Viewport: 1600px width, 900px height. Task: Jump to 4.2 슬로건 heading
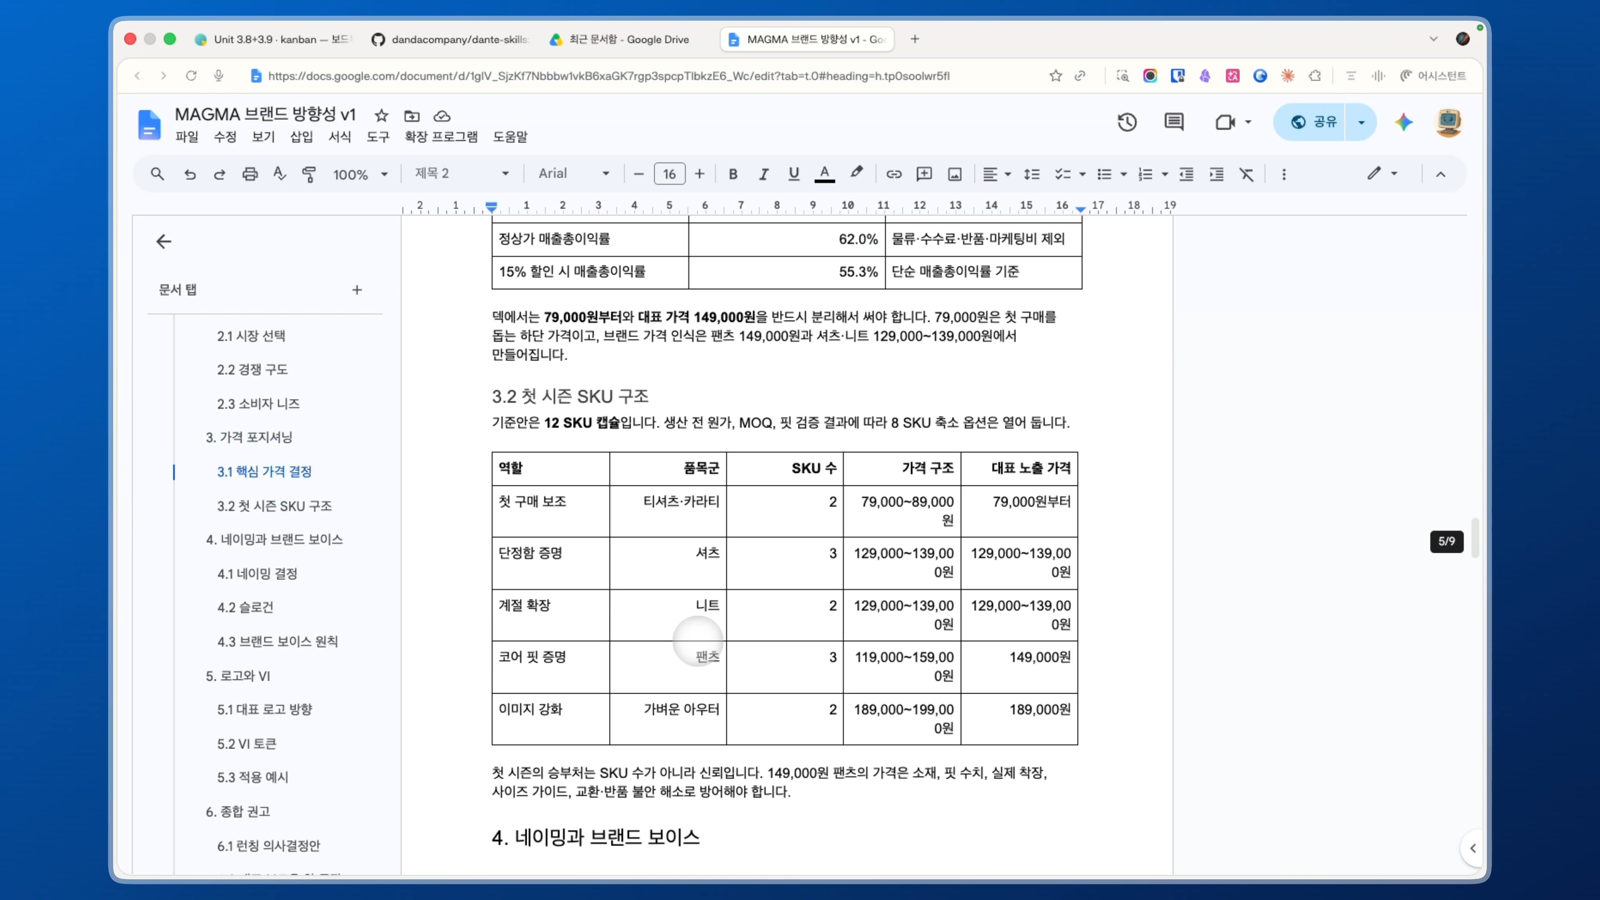(x=245, y=607)
